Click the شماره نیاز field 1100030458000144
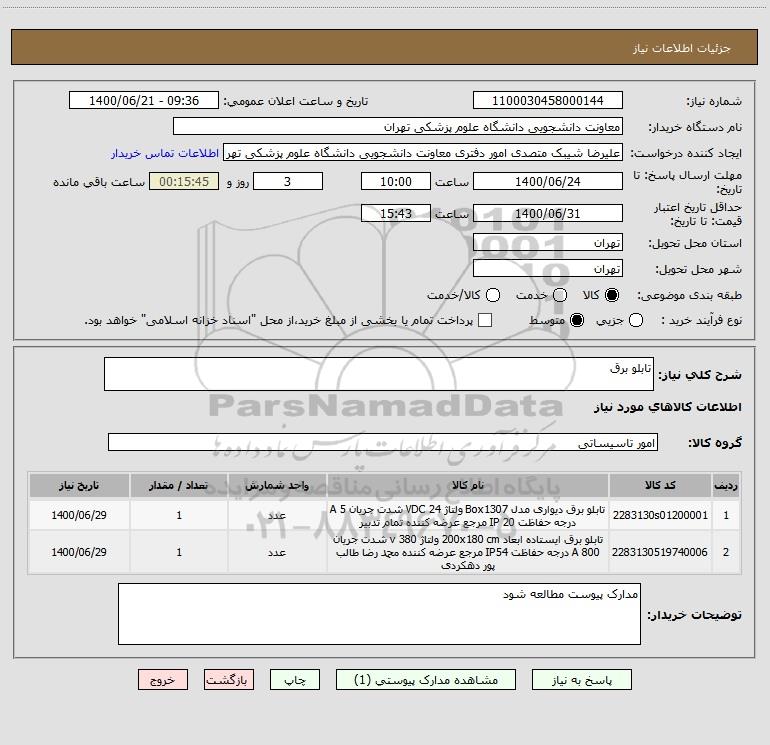Screen dimensions: 770x745 click(548, 100)
